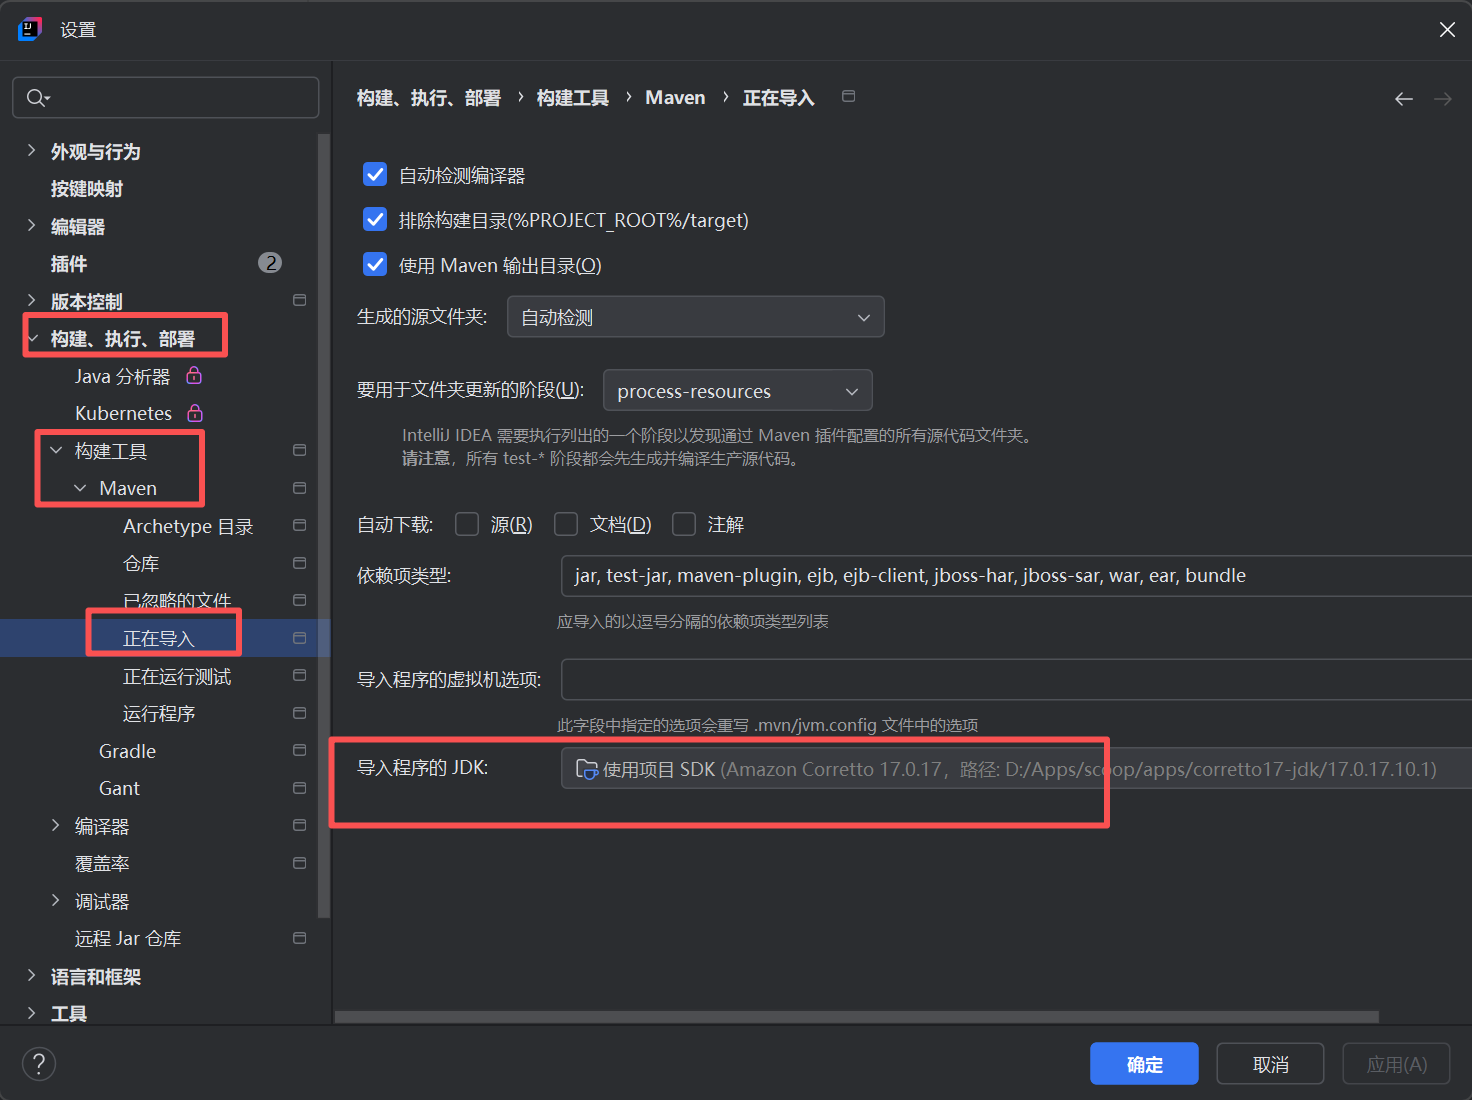Open 运行程序 settings page
Viewport: 1472px width, 1100px height.
pyautogui.click(x=159, y=713)
